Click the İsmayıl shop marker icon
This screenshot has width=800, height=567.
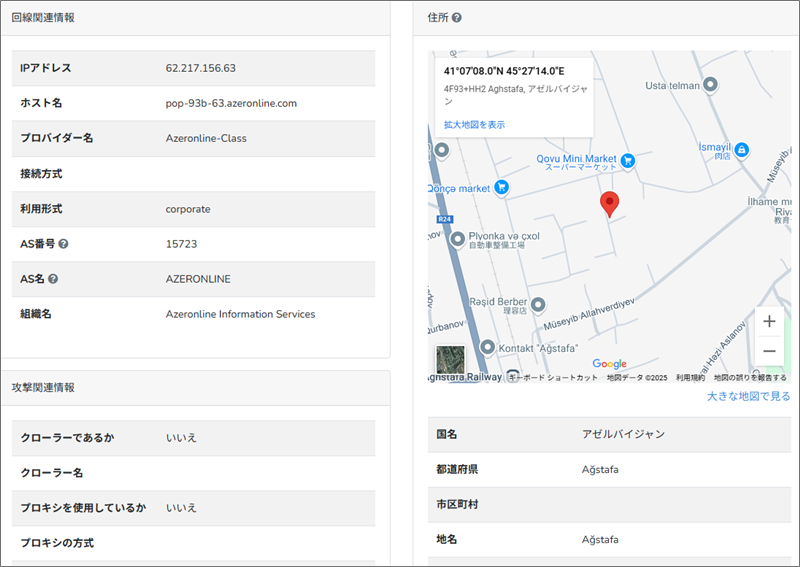(x=741, y=150)
